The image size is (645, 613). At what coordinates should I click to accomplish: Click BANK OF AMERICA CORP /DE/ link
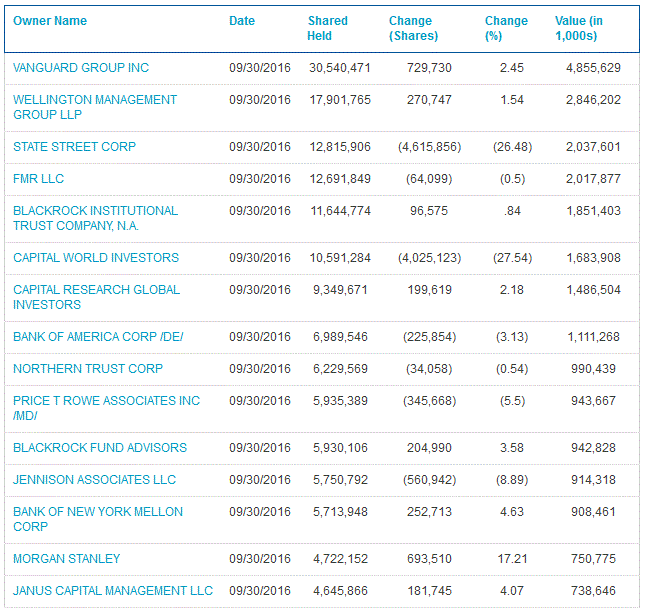tap(98, 337)
